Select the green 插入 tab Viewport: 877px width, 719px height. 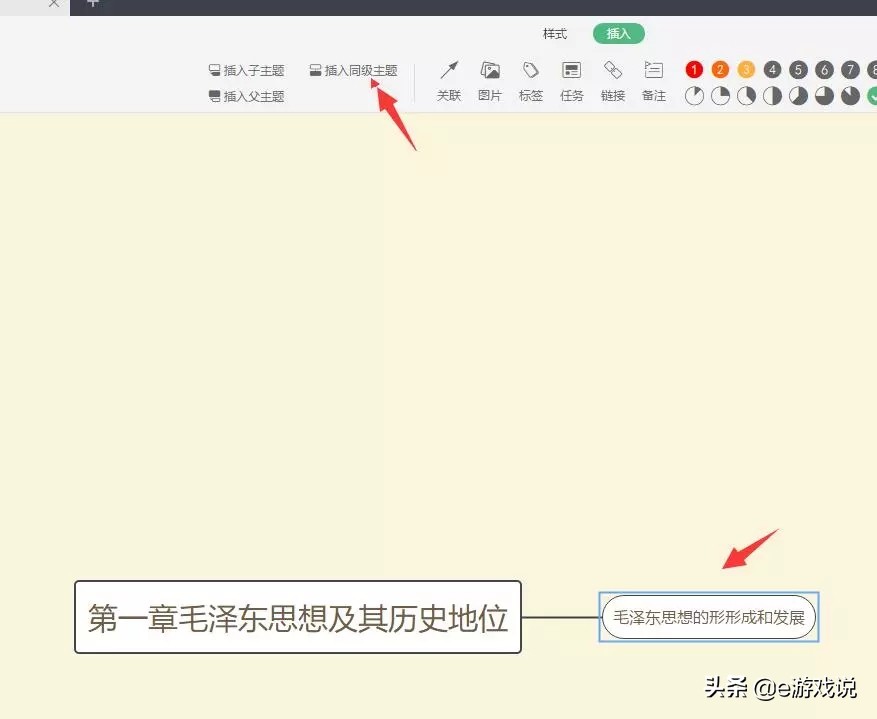click(x=619, y=34)
